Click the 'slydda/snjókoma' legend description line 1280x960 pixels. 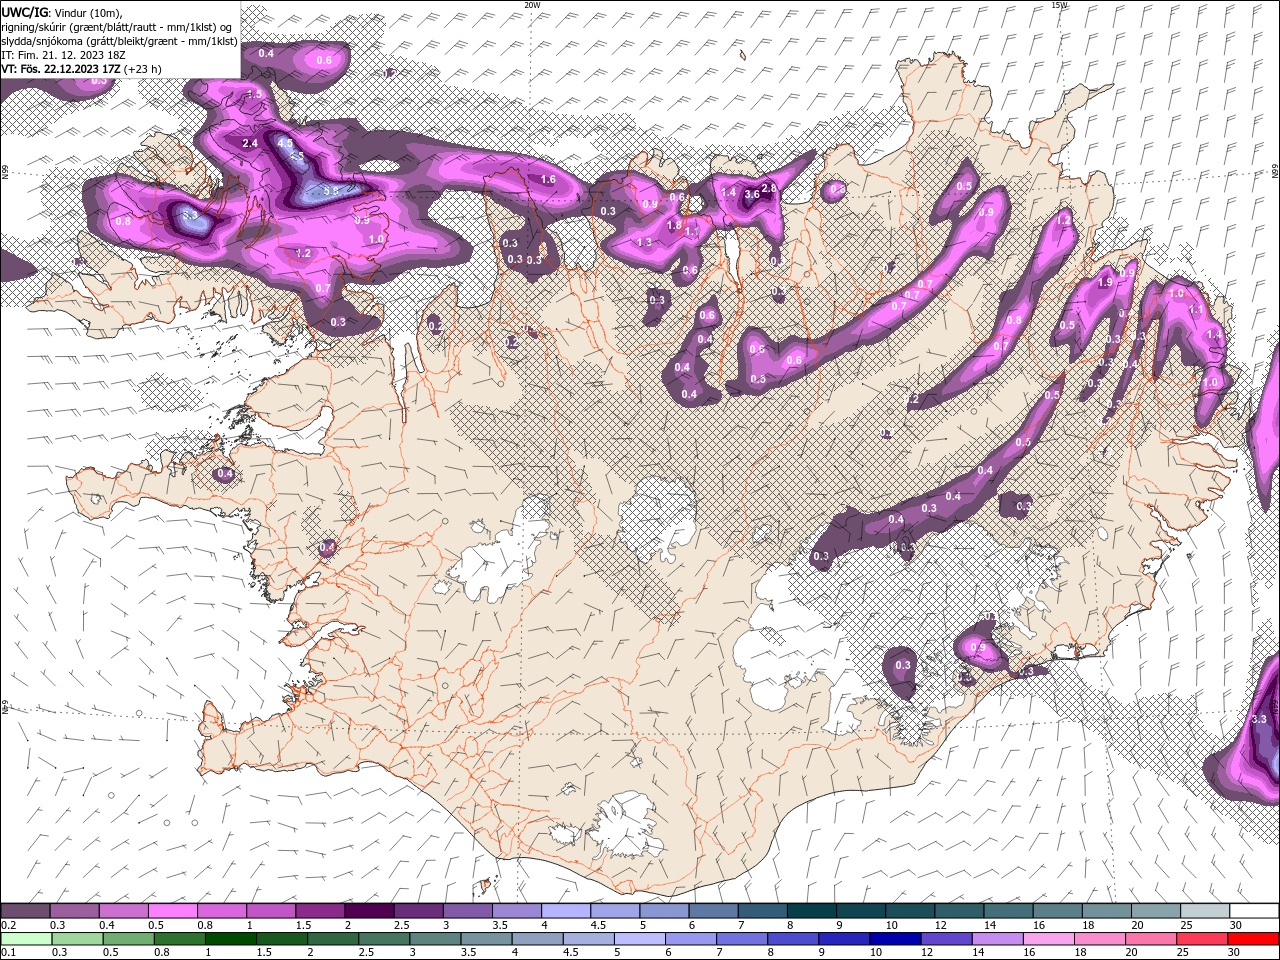(x=119, y=41)
